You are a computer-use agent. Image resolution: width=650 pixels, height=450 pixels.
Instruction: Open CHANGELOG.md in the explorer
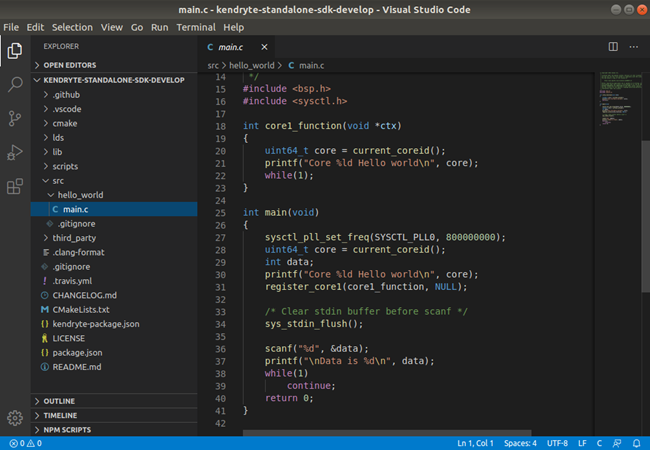(114, 295)
